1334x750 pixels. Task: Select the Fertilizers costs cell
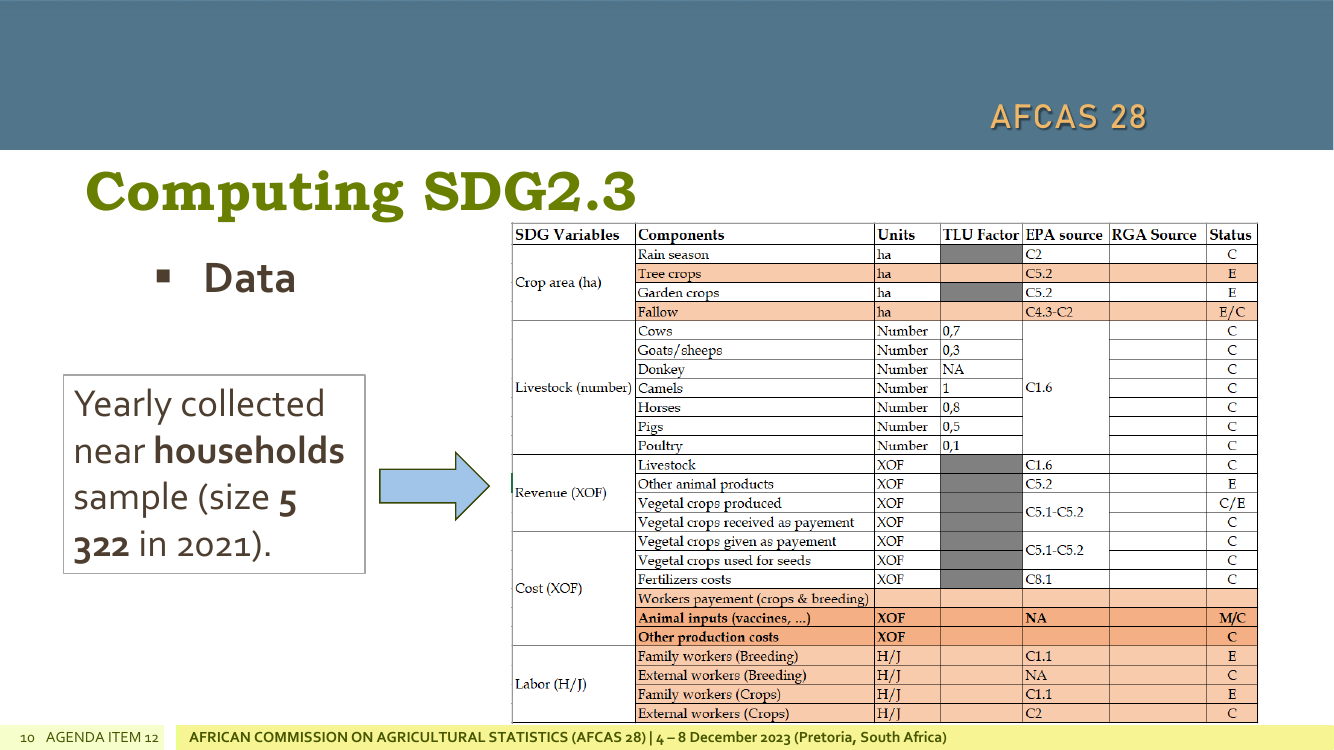(754, 580)
